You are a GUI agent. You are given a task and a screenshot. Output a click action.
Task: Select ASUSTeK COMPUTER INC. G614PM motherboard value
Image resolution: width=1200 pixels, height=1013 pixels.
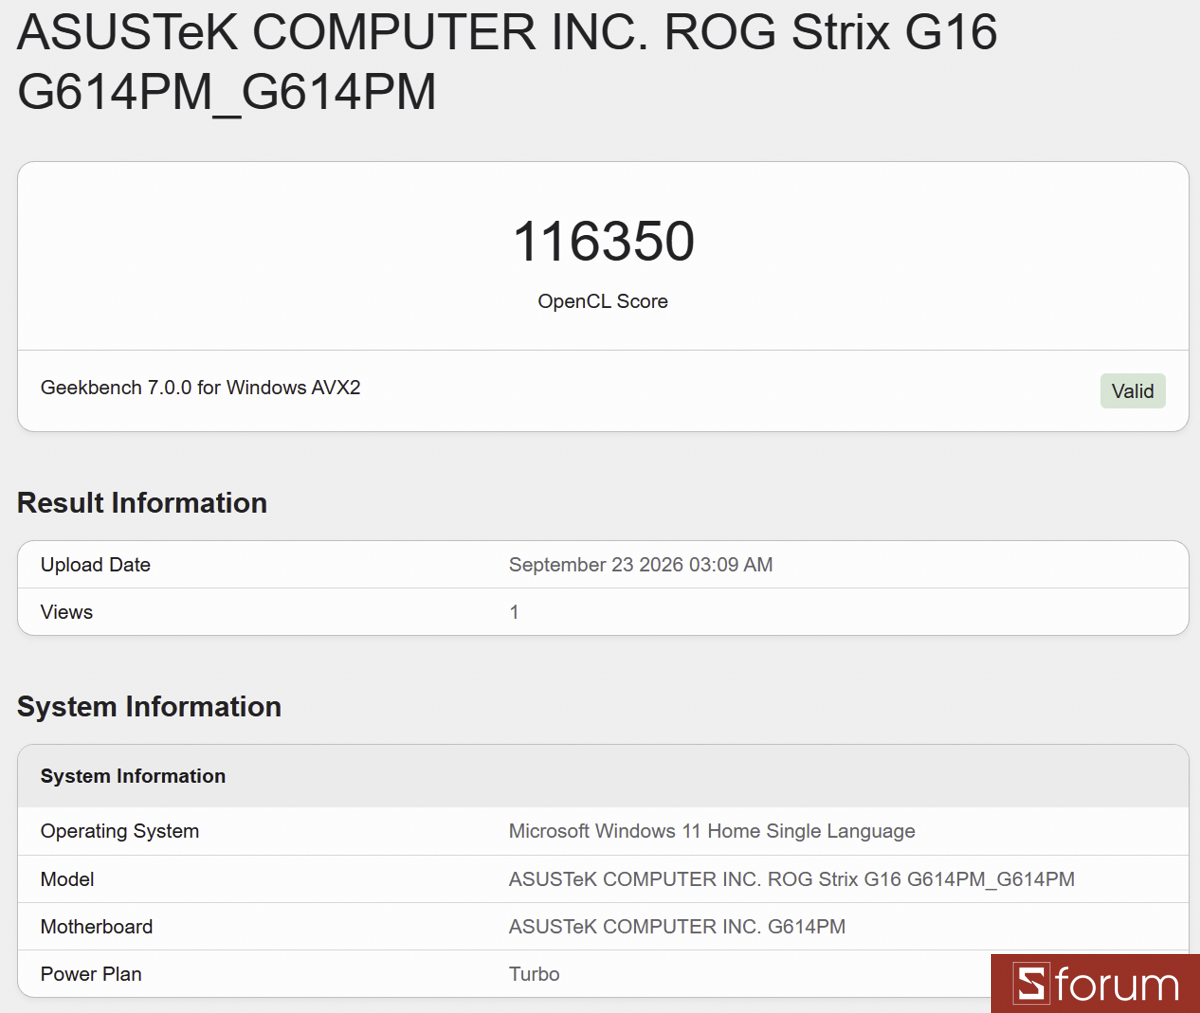click(x=677, y=927)
